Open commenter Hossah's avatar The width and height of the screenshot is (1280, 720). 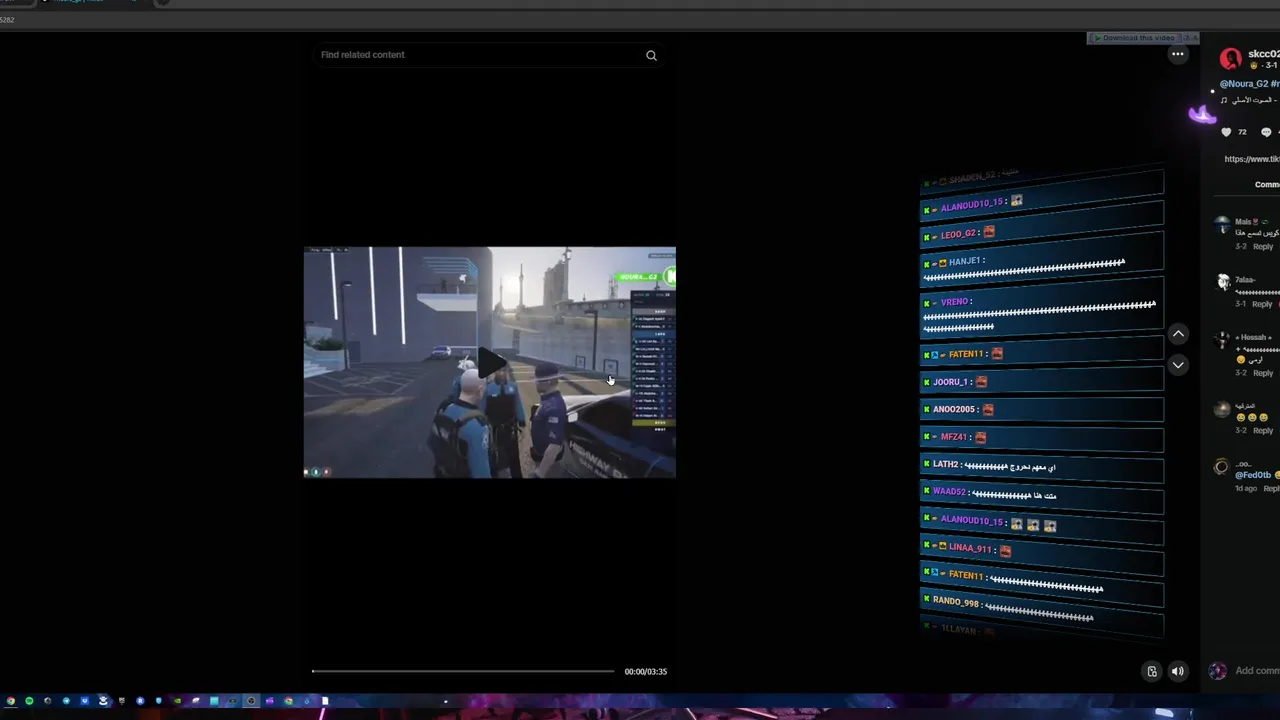click(x=1222, y=341)
